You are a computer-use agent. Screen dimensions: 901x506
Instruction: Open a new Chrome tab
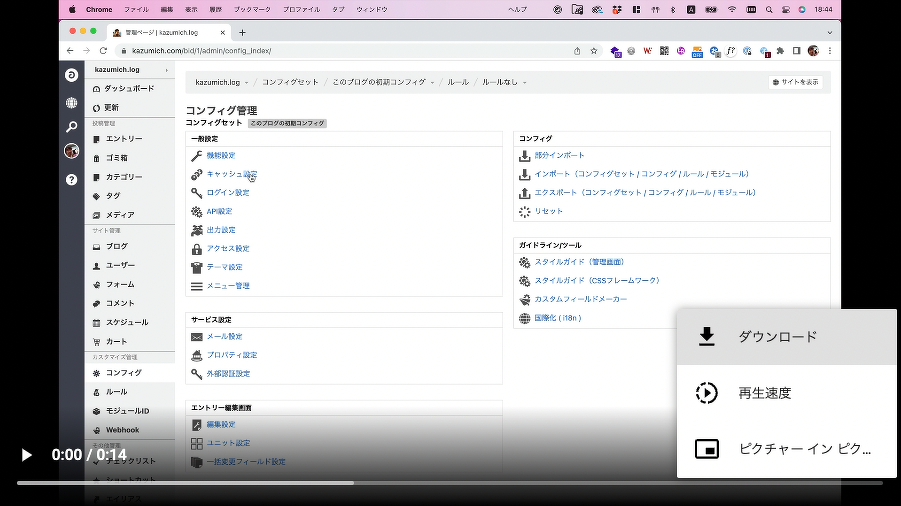(242, 33)
